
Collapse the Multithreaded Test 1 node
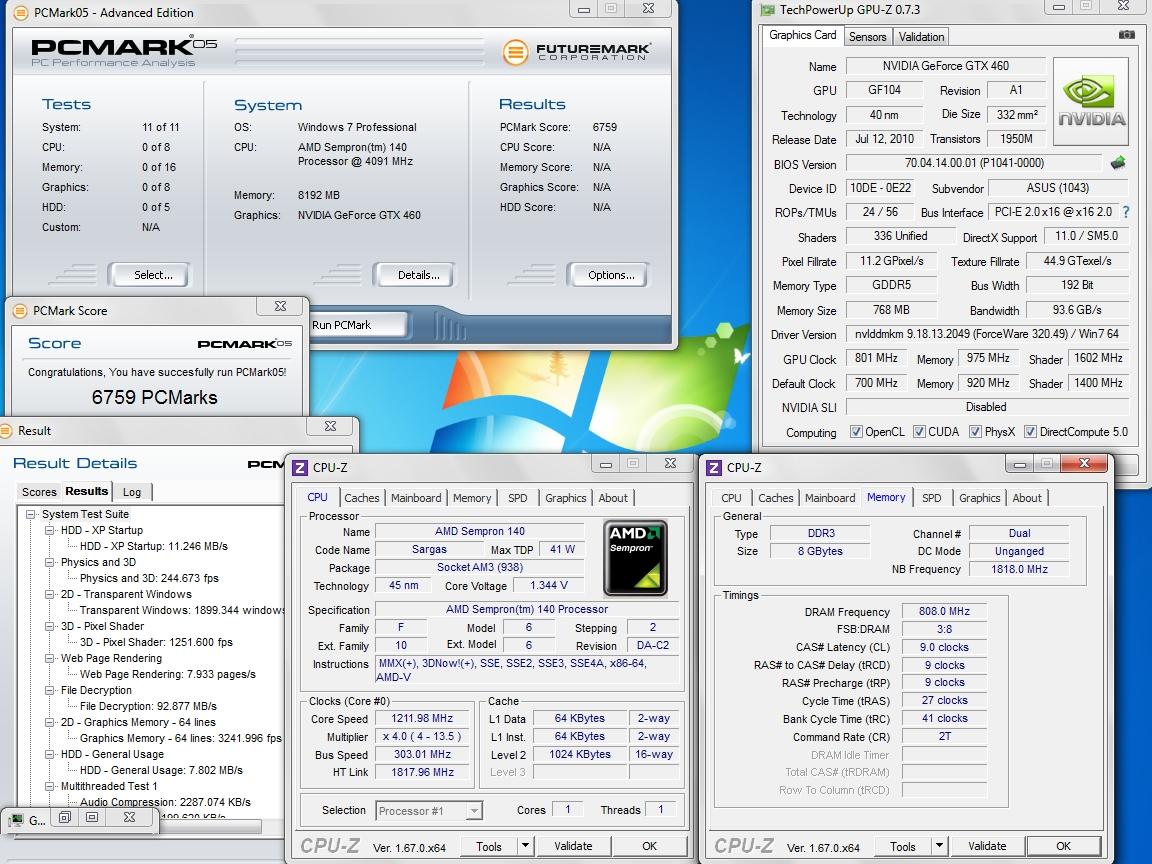[x=49, y=786]
